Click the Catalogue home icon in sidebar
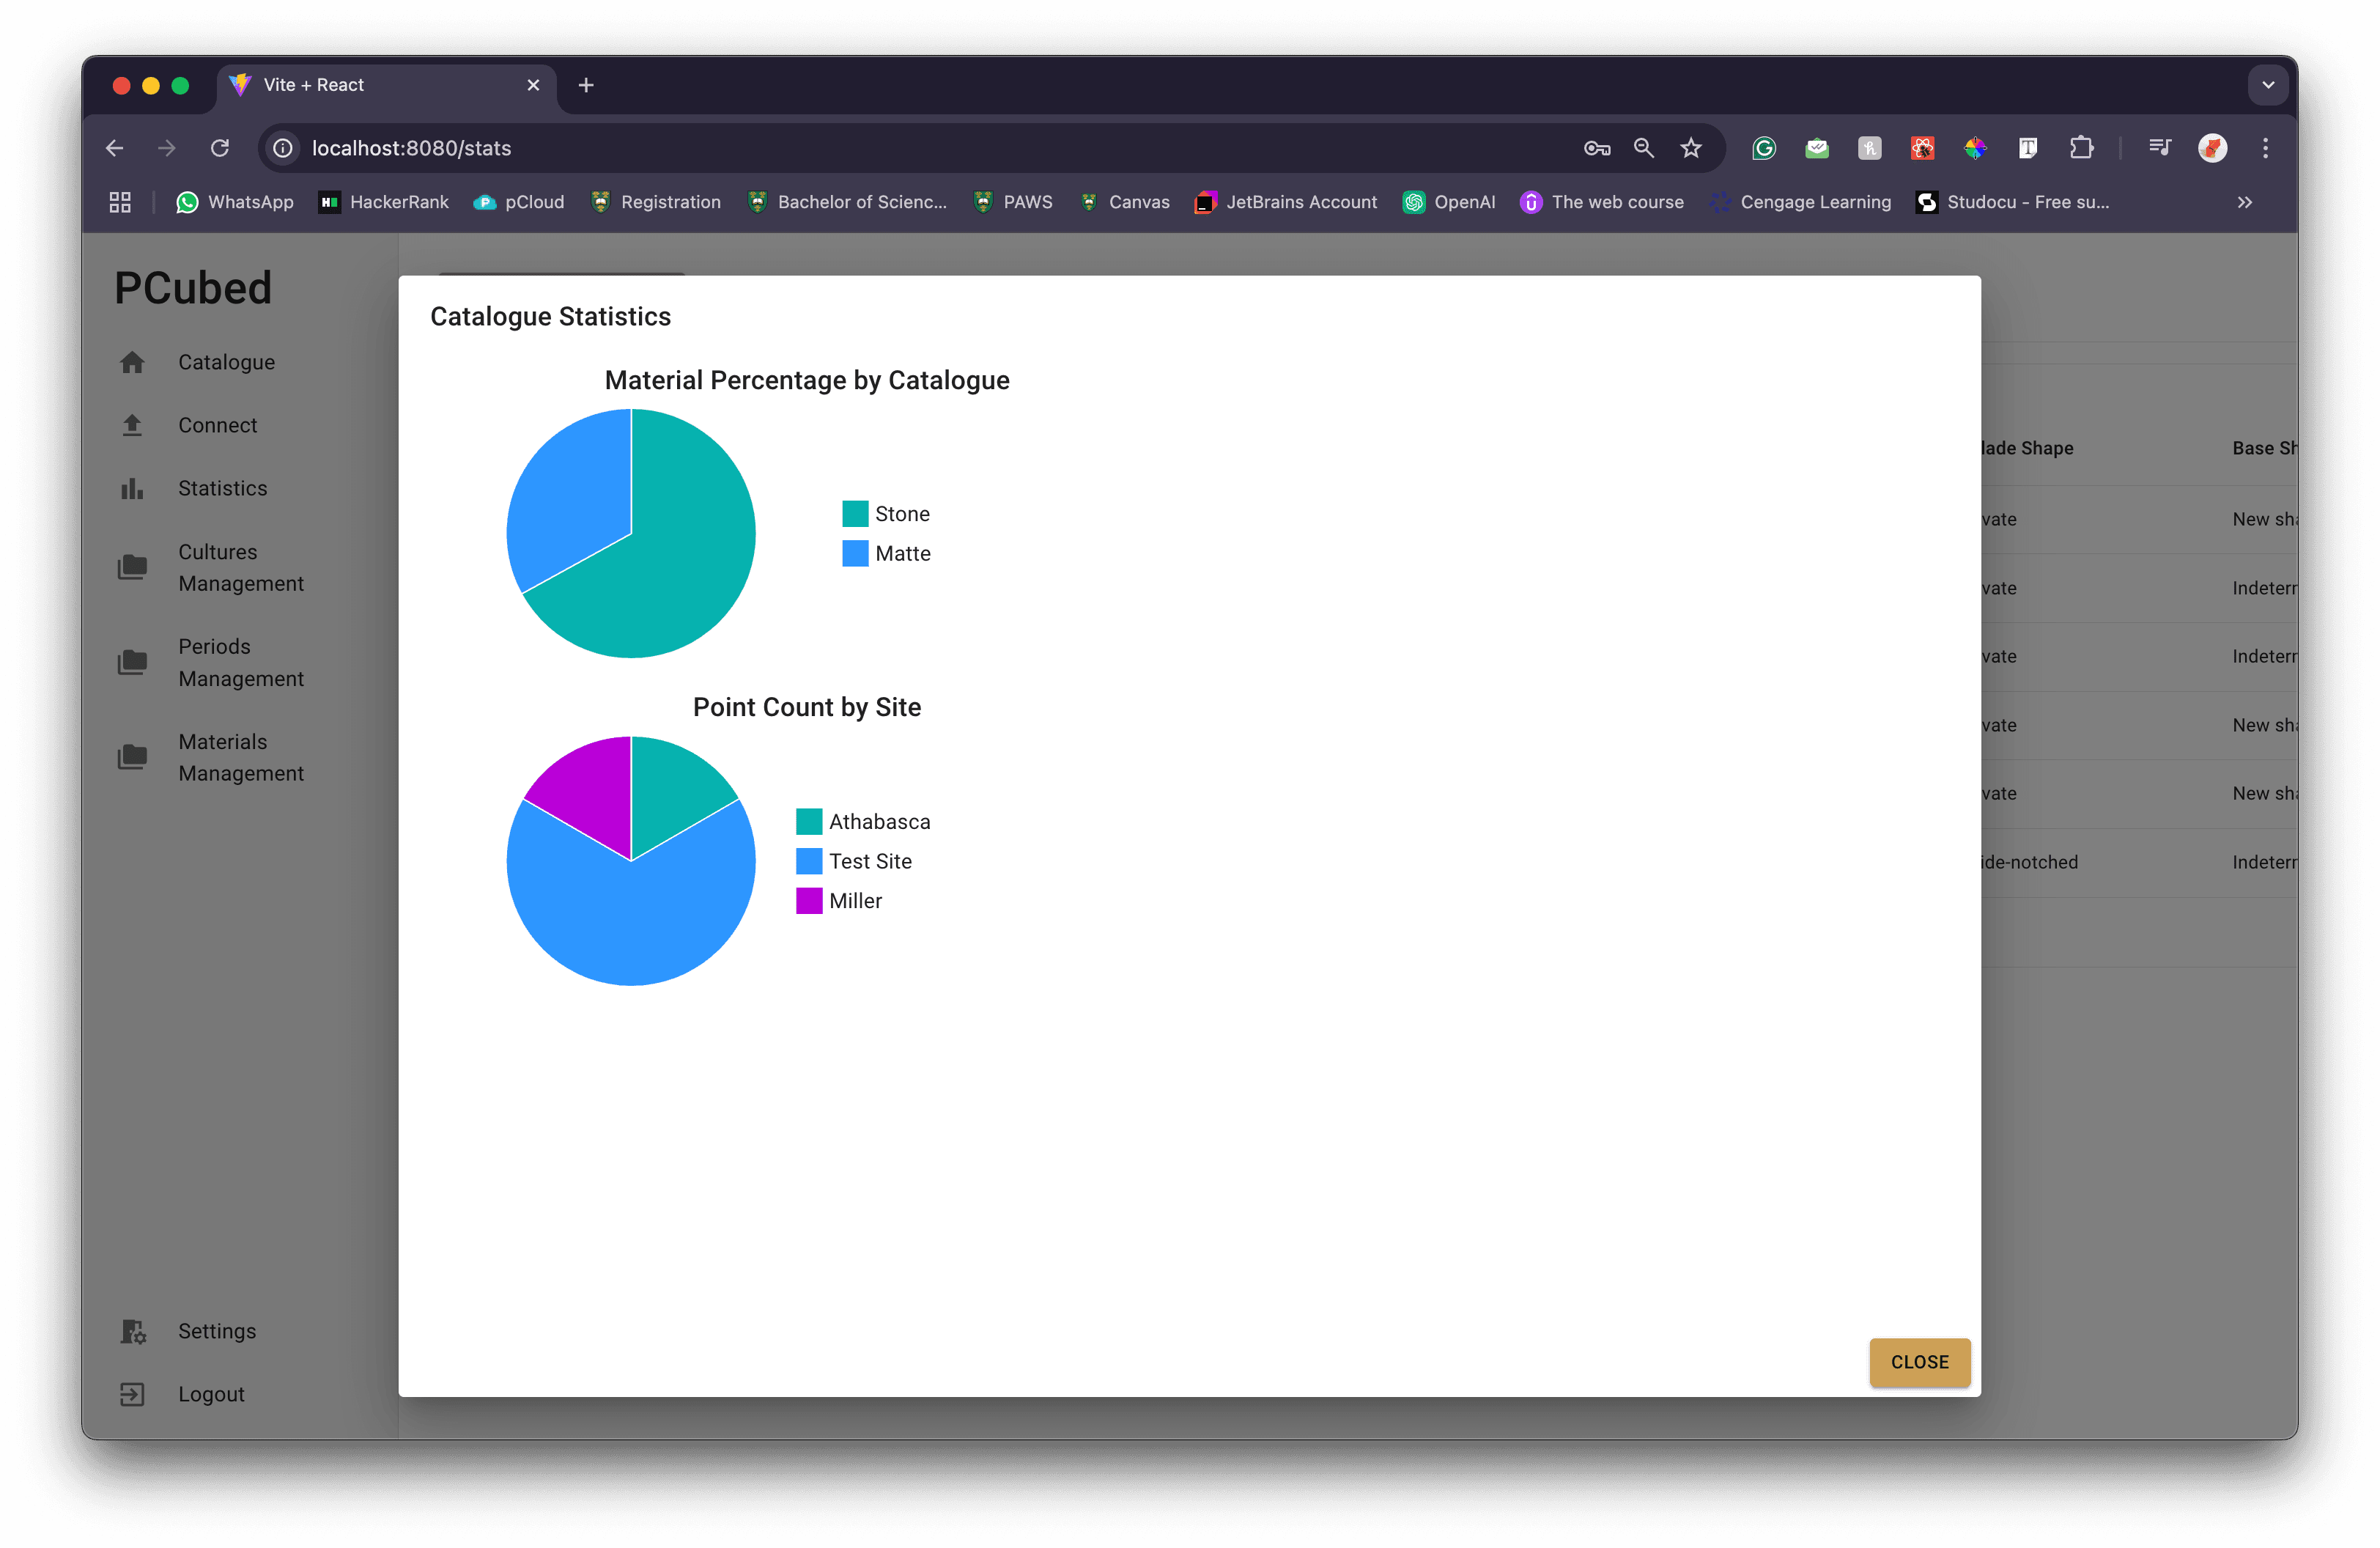 click(x=132, y=362)
